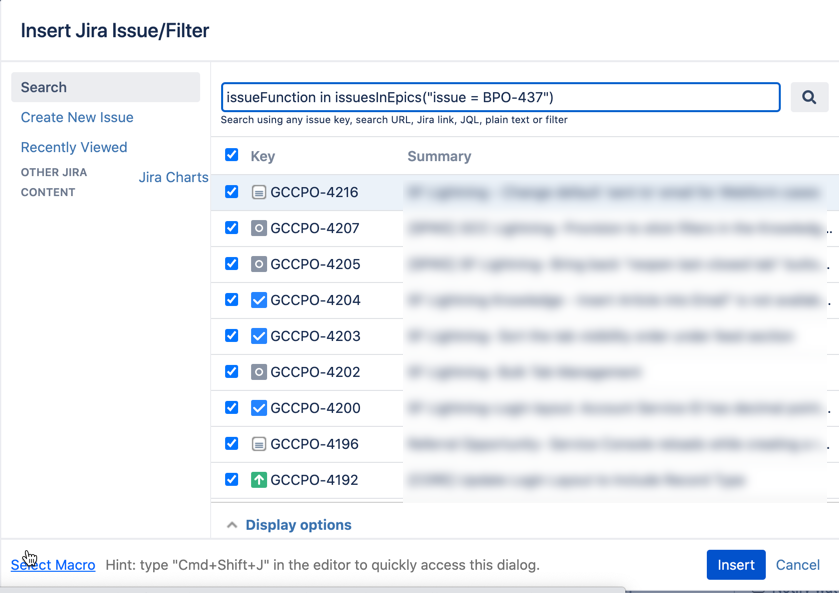Select issue key GCCPO-4200
This screenshot has width=839, height=593.
[x=315, y=408]
